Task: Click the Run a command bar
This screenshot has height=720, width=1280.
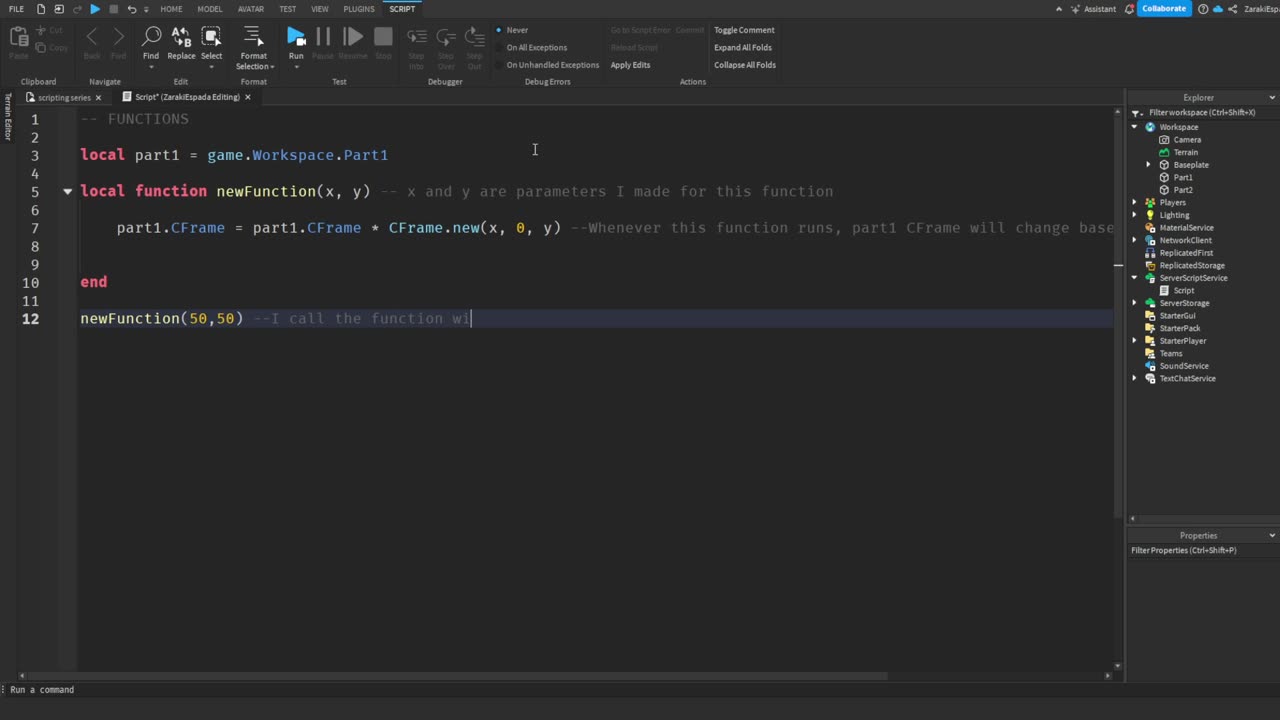Action: coord(640,689)
